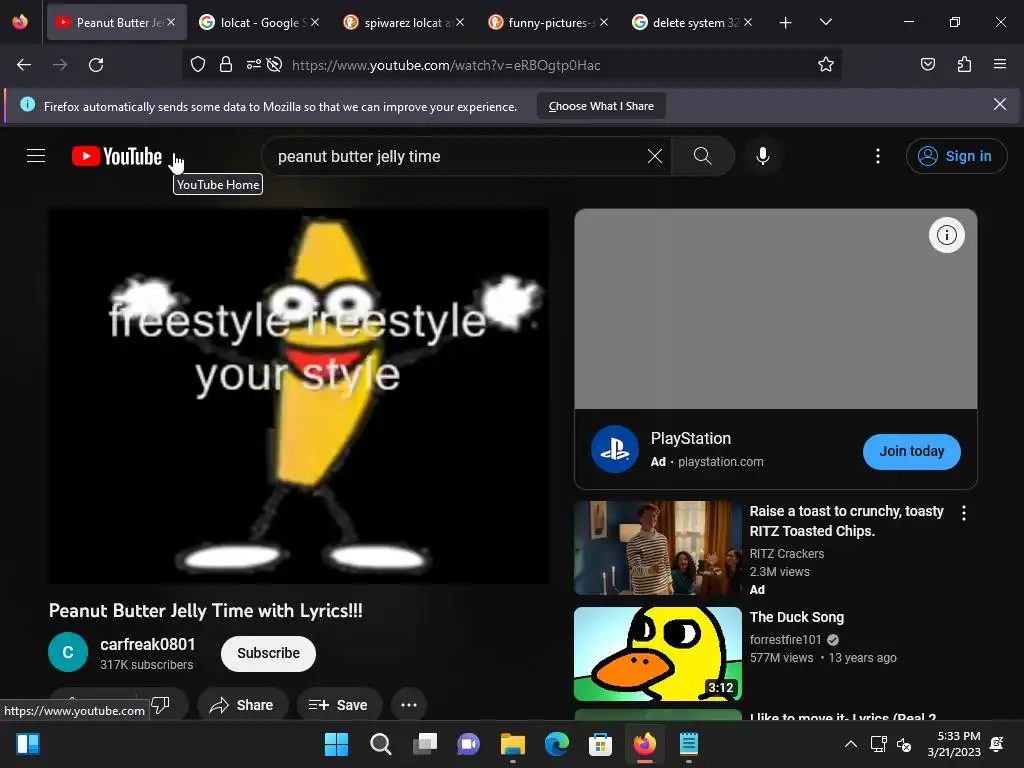1024x768 pixels.
Task: Open the Firefox application menu
Action: click(x=1000, y=65)
